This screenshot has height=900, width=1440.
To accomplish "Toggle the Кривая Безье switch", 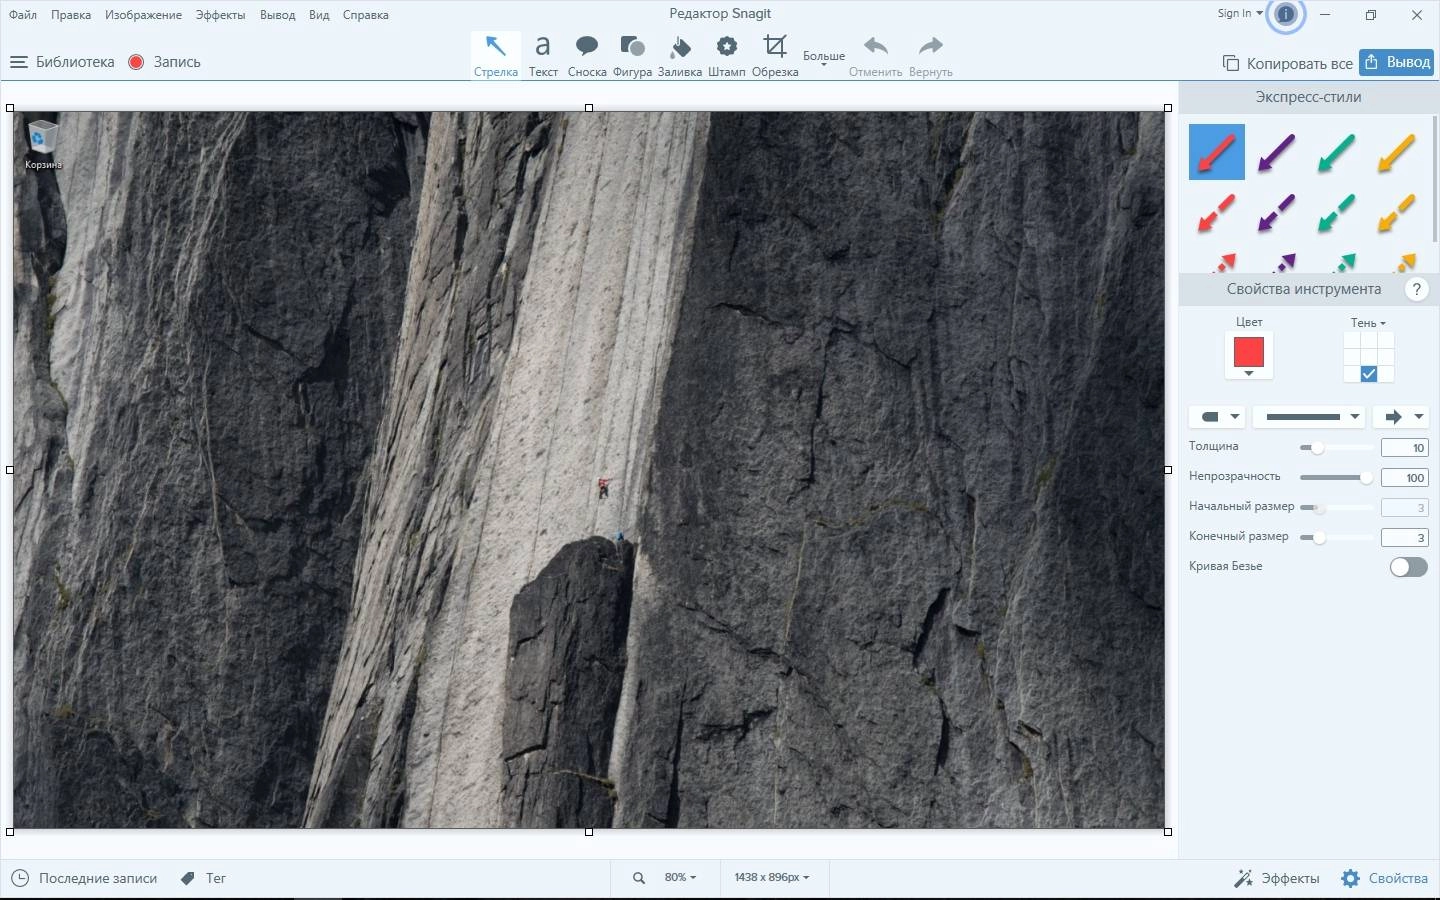I will click(1408, 567).
